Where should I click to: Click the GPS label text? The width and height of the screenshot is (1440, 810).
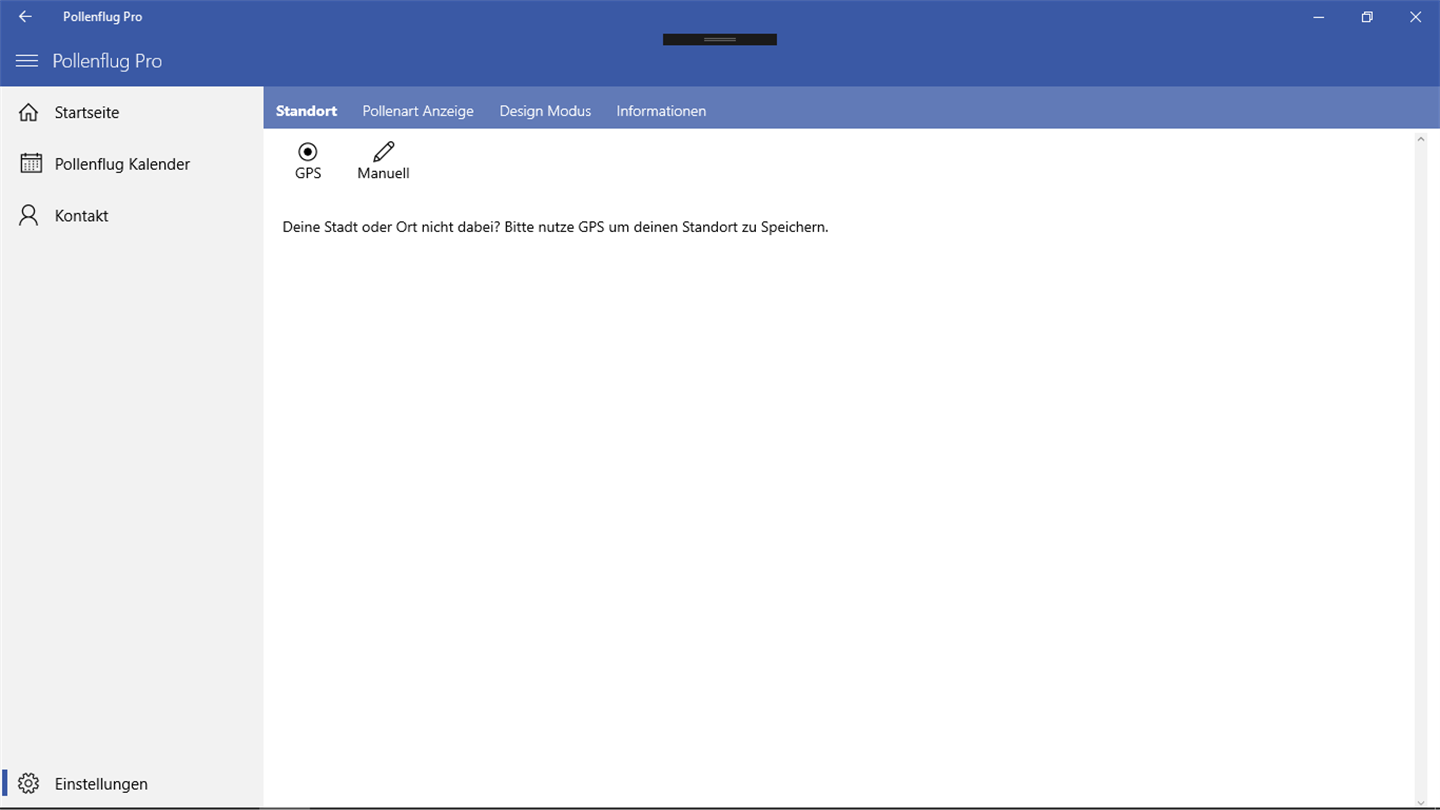pos(308,173)
